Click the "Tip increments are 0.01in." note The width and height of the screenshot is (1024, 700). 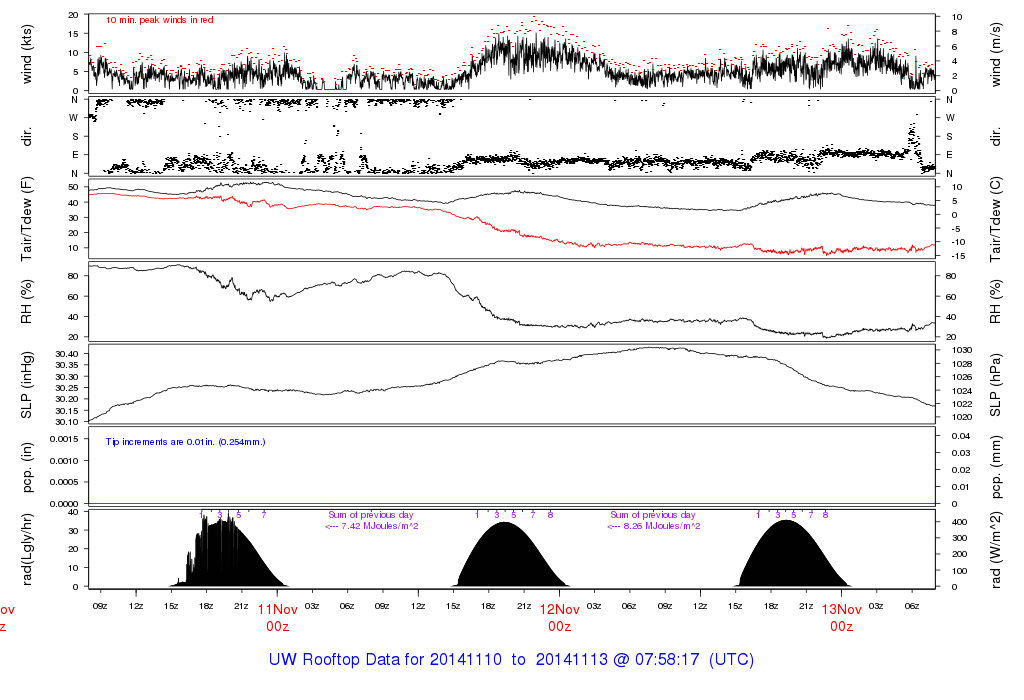click(186, 441)
